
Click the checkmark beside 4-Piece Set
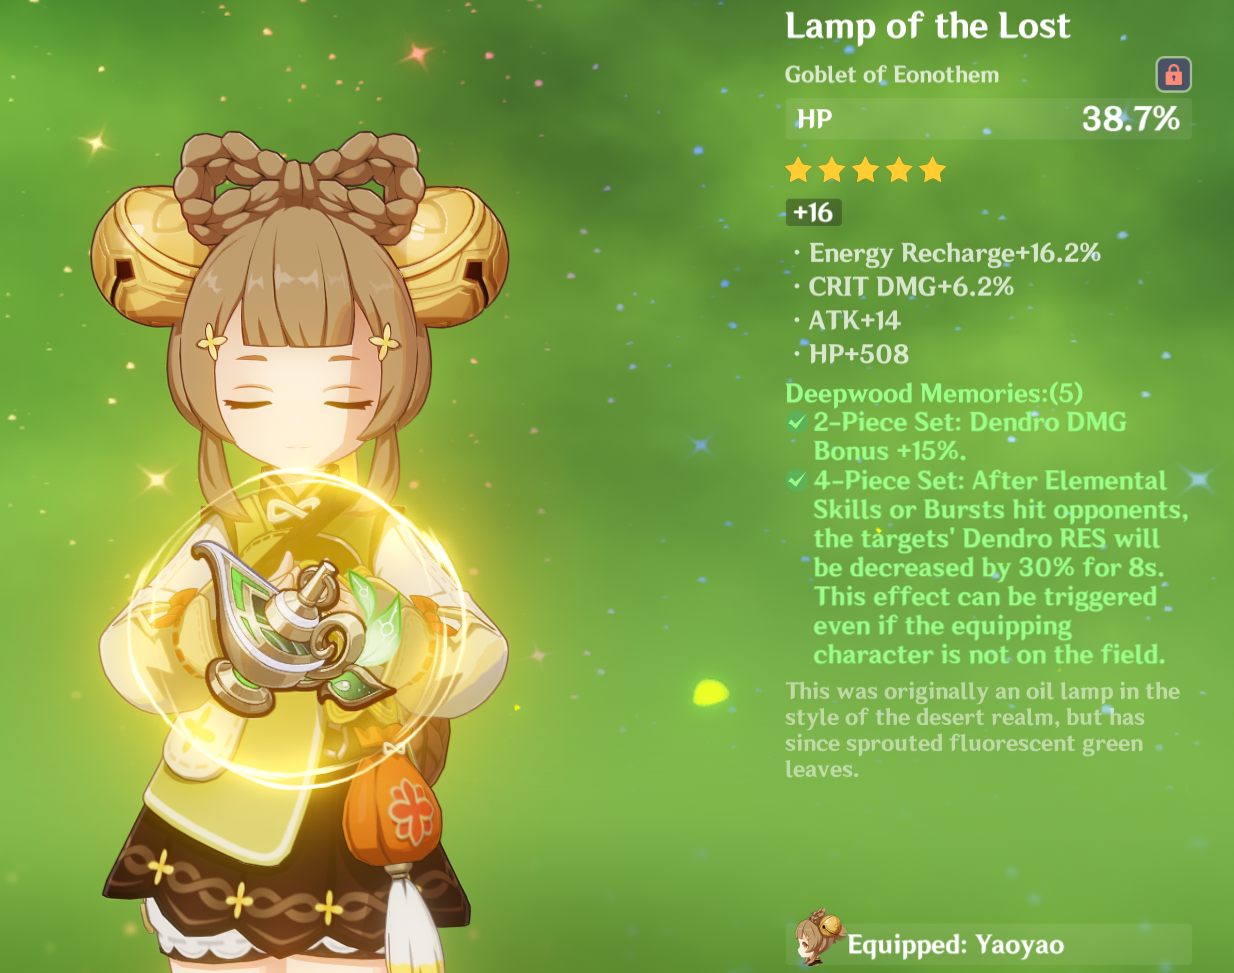point(797,480)
